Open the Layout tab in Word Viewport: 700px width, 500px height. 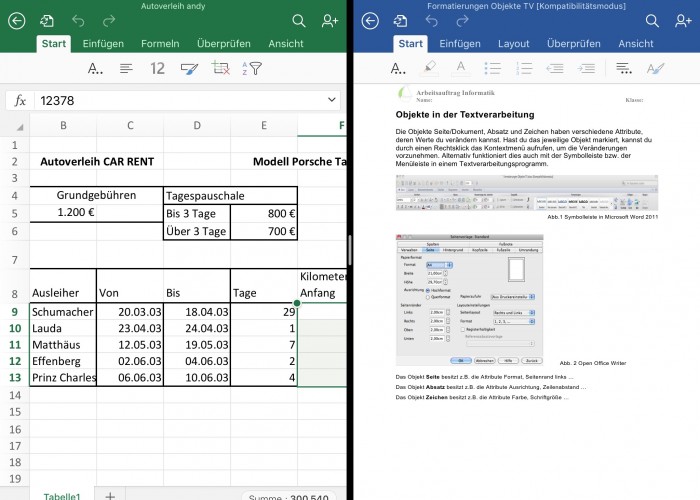pos(514,44)
